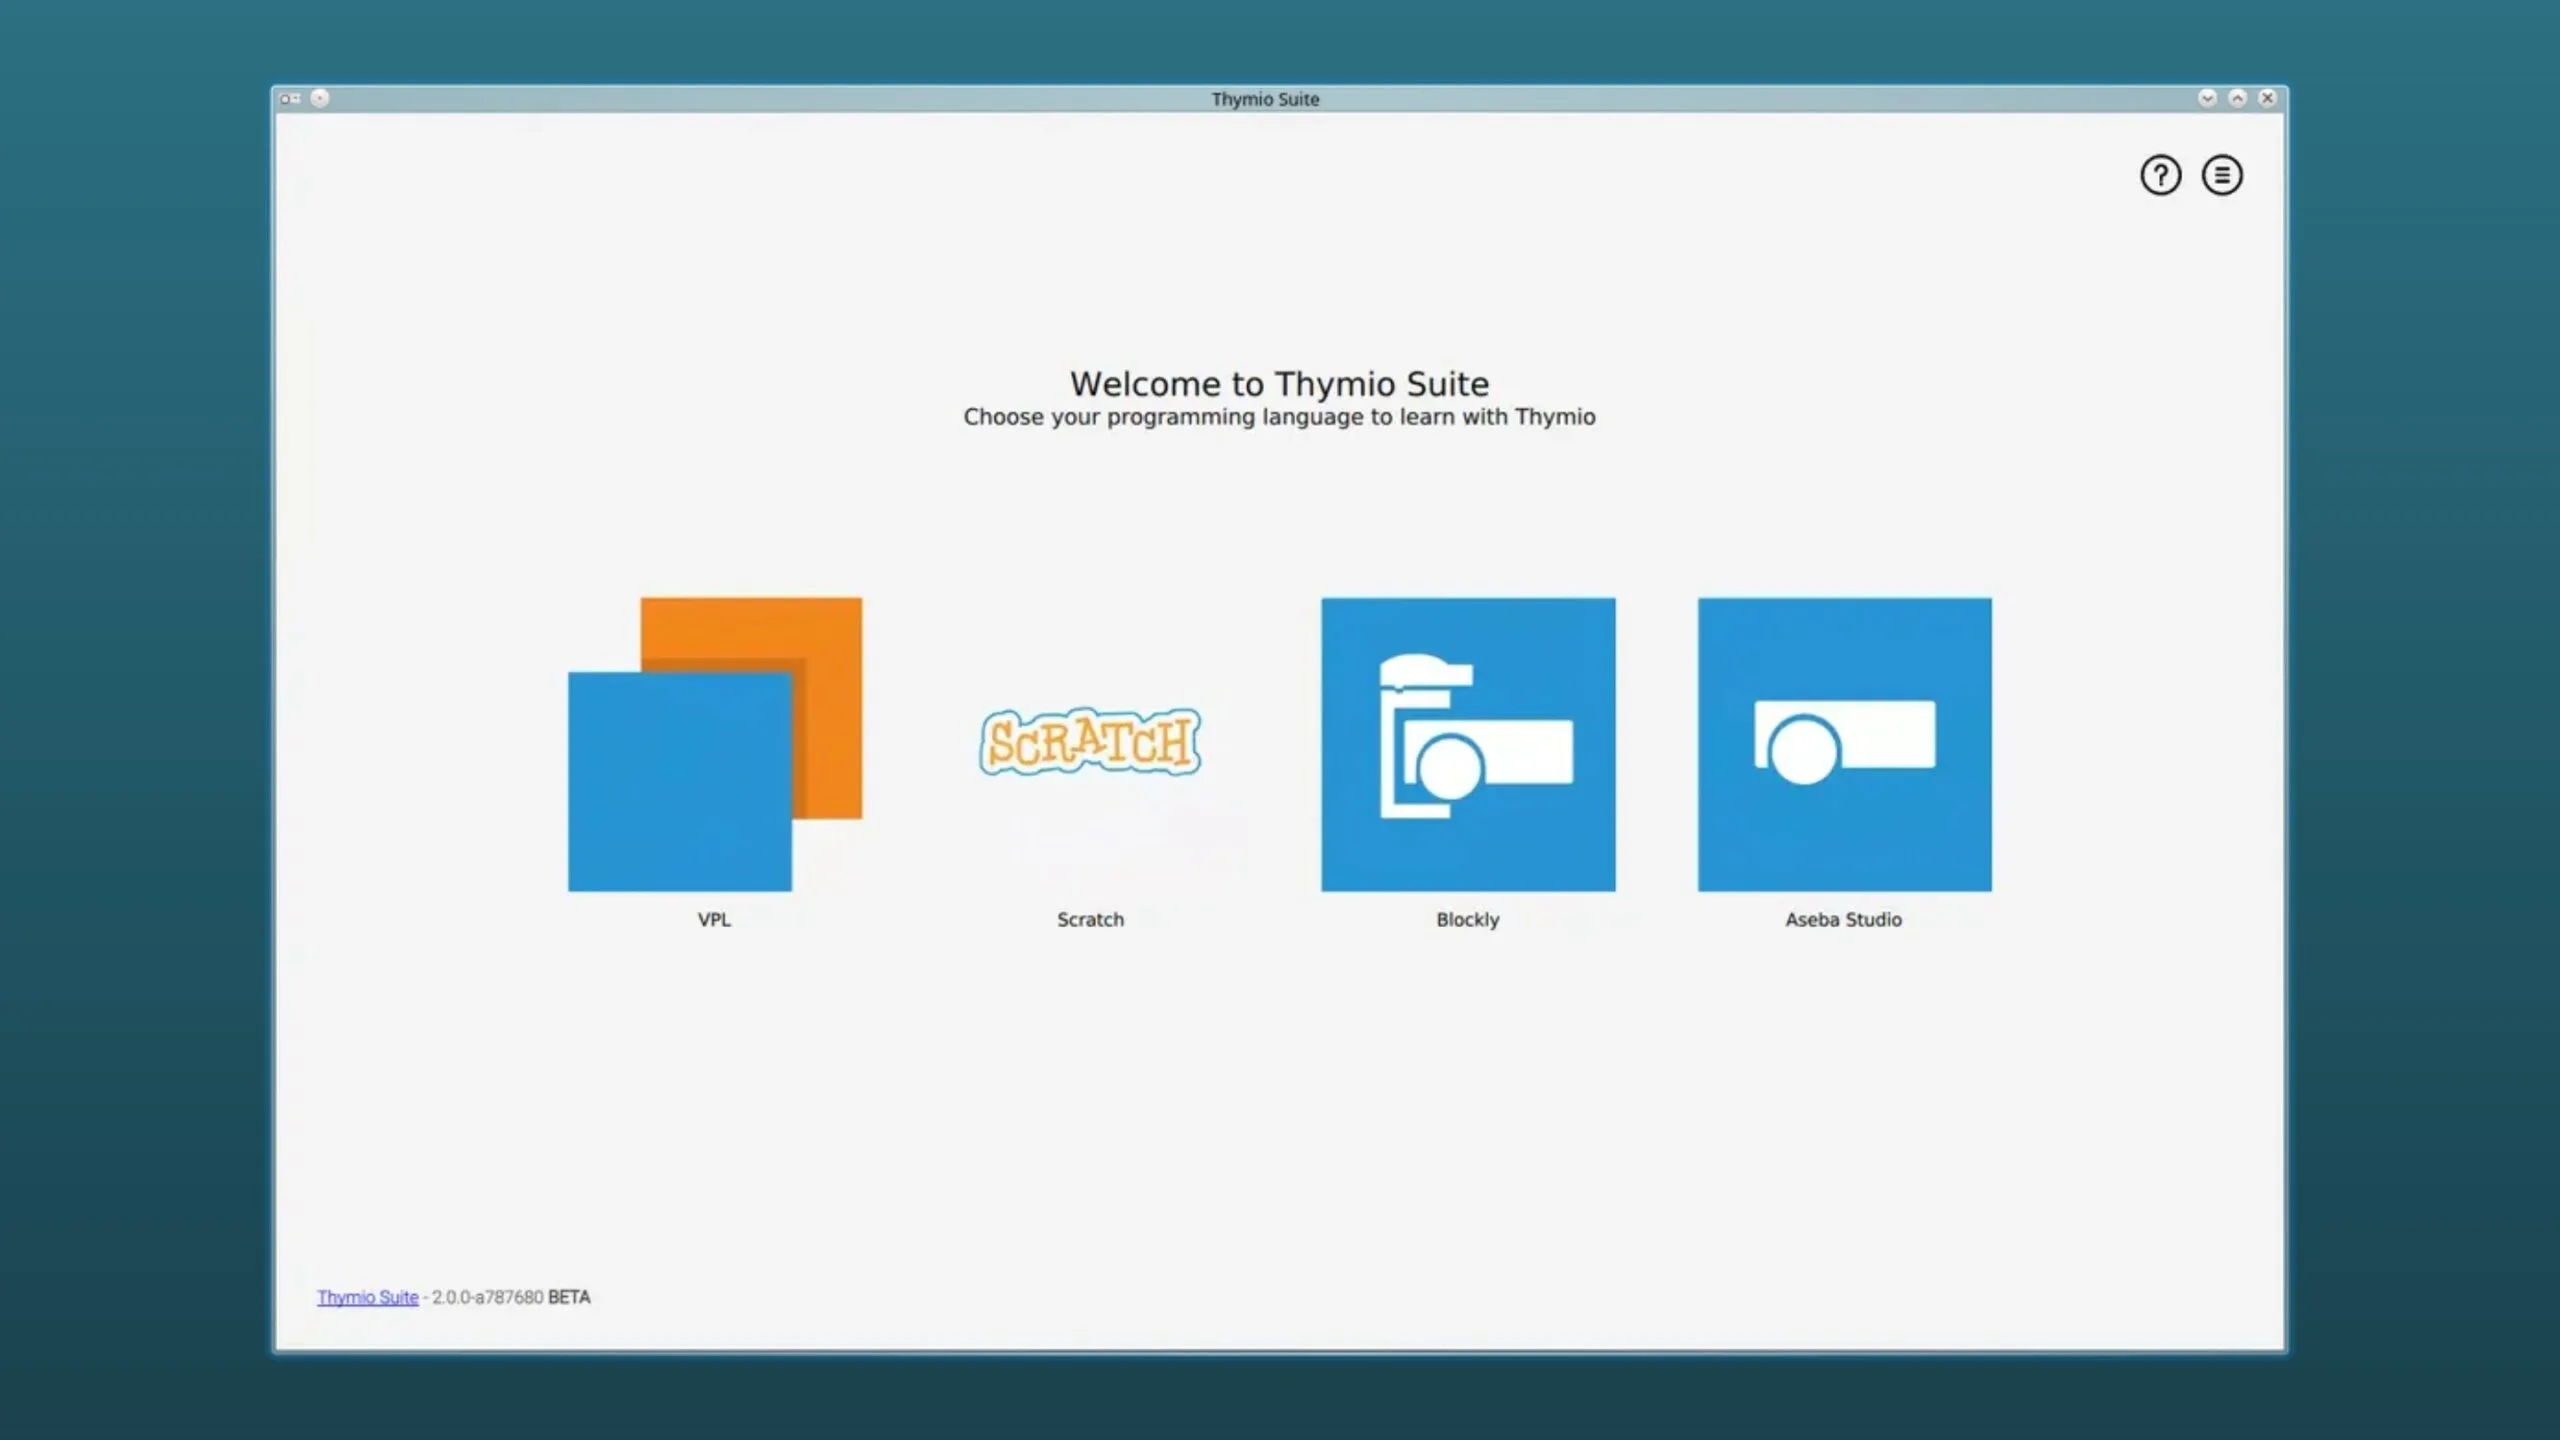Screen dimensions: 2560x1440
Task: Click the Blockly label
Action: pyautogui.click(x=1468, y=919)
